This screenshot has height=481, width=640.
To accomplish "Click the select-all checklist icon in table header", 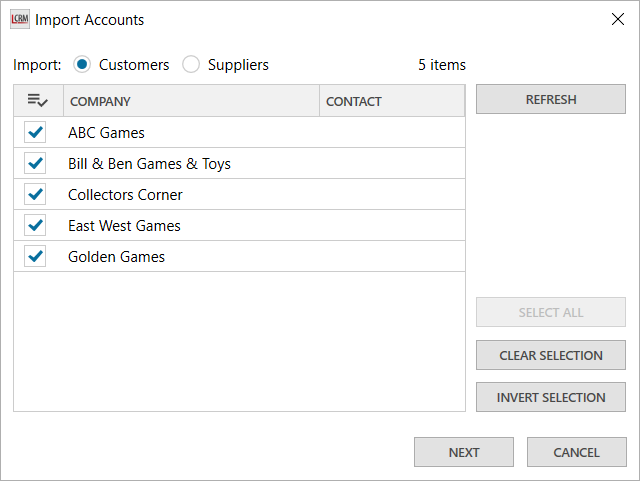I will point(38,101).
